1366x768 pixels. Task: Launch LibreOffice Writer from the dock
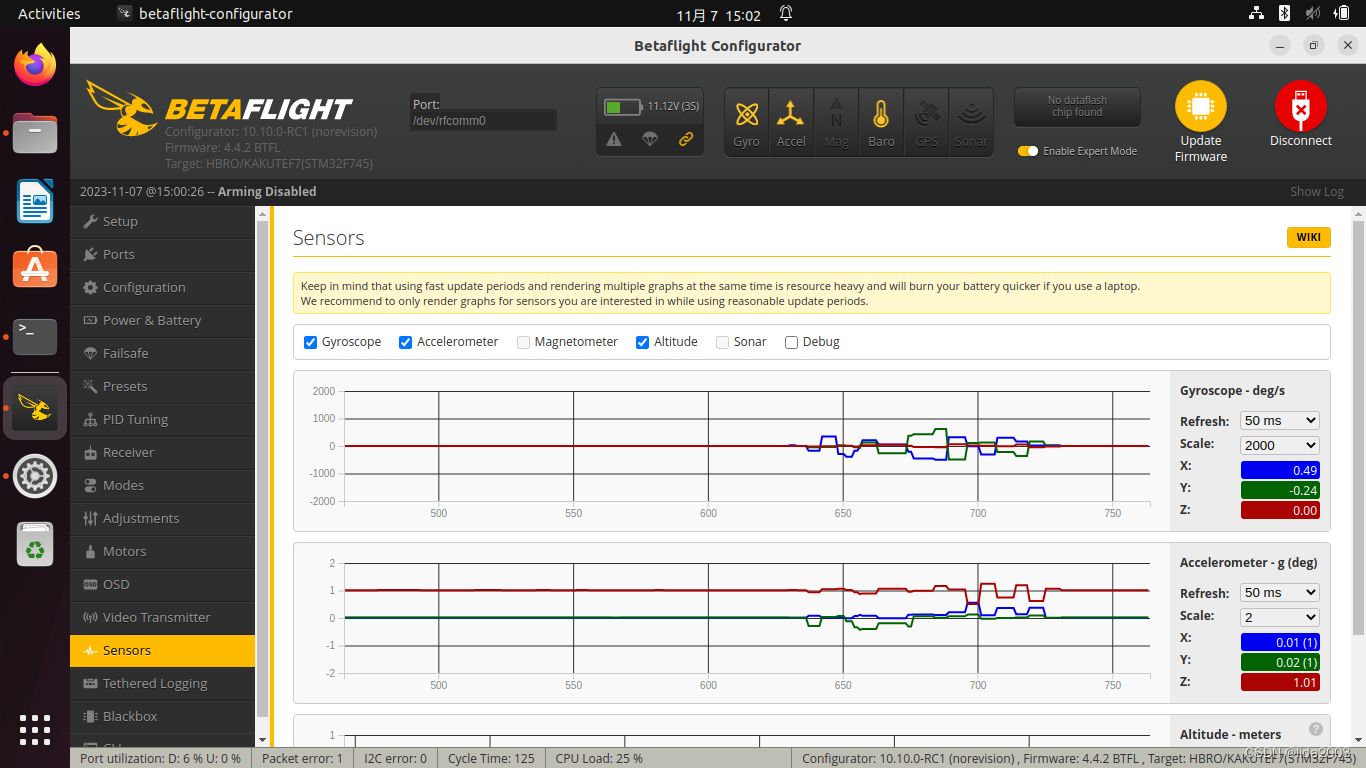[x=35, y=201]
